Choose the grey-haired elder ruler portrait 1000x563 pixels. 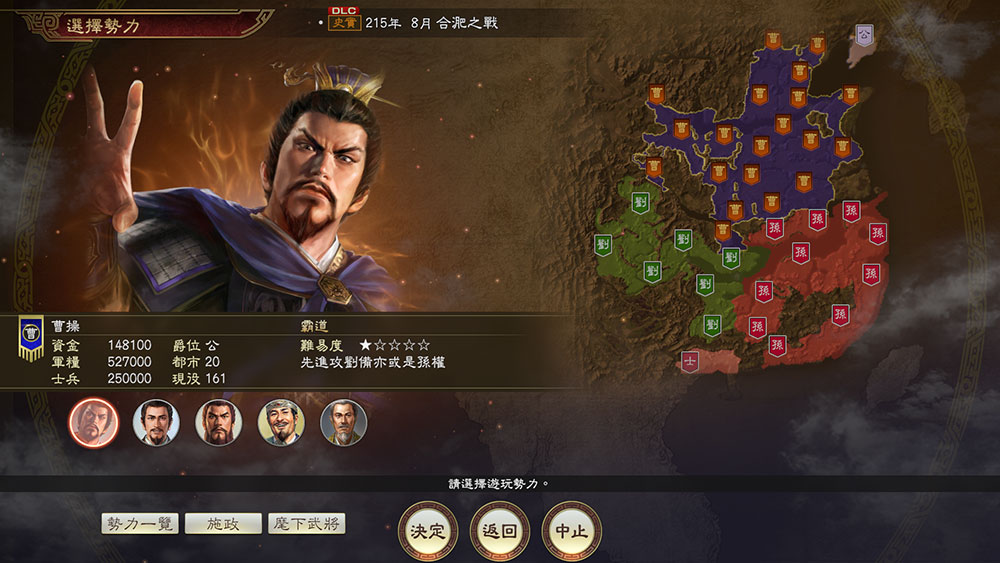(x=343, y=422)
